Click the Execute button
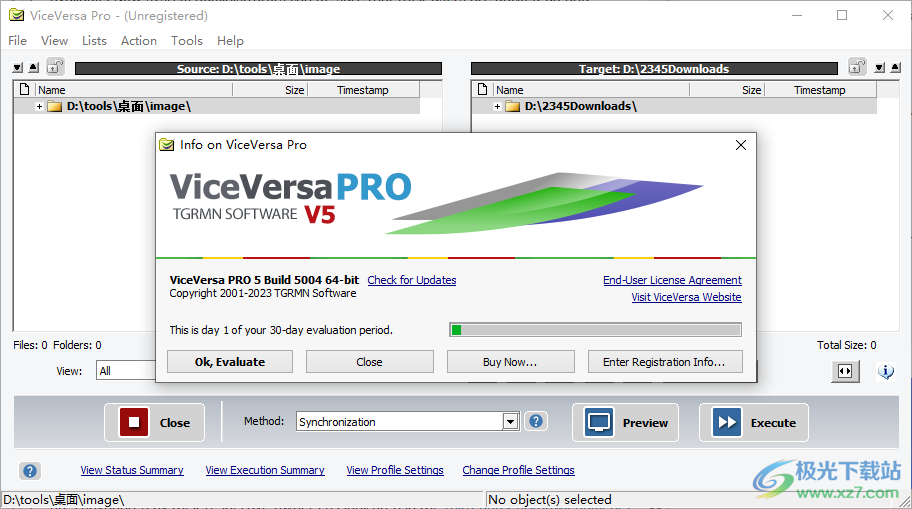This screenshot has width=912, height=509. tap(754, 422)
